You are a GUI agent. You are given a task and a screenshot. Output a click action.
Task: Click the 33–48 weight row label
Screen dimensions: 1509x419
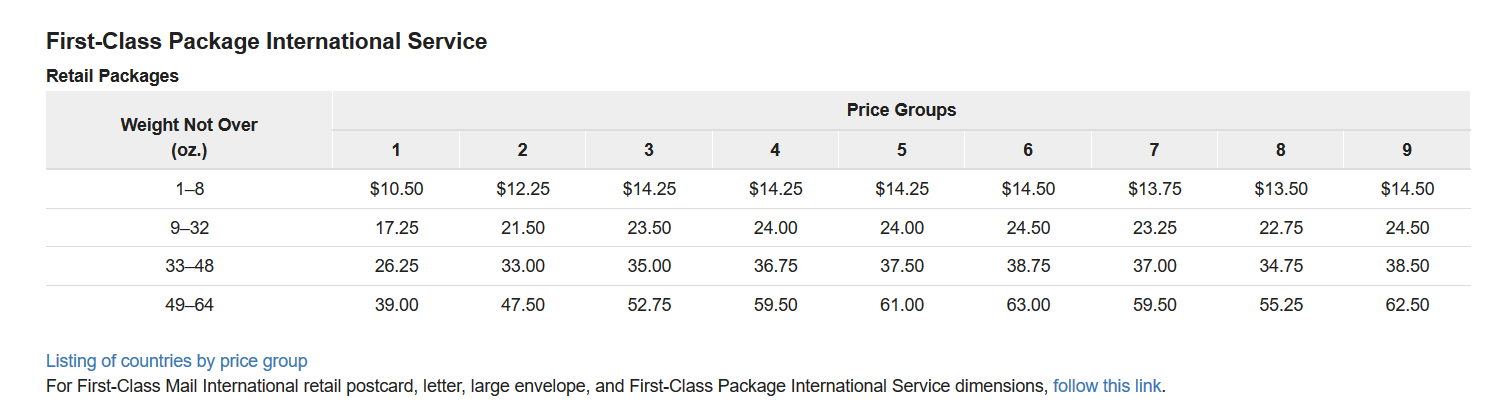(x=189, y=266)
